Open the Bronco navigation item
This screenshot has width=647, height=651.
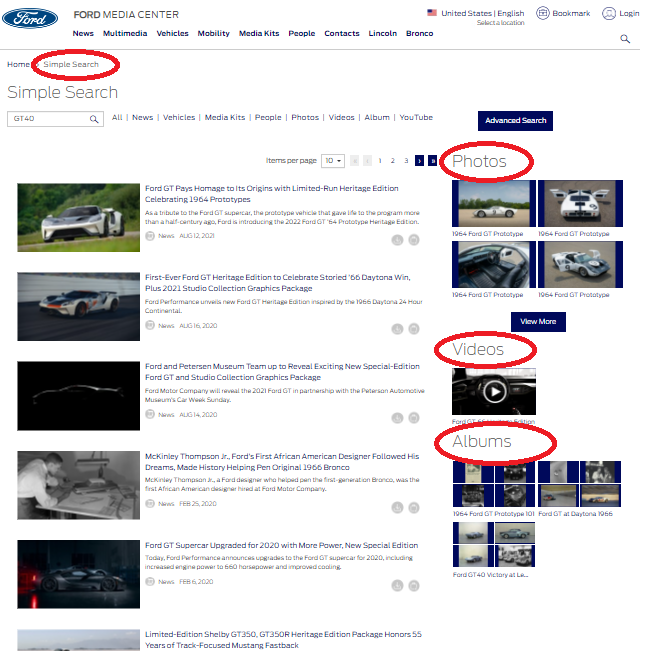(x=419, y=33)
